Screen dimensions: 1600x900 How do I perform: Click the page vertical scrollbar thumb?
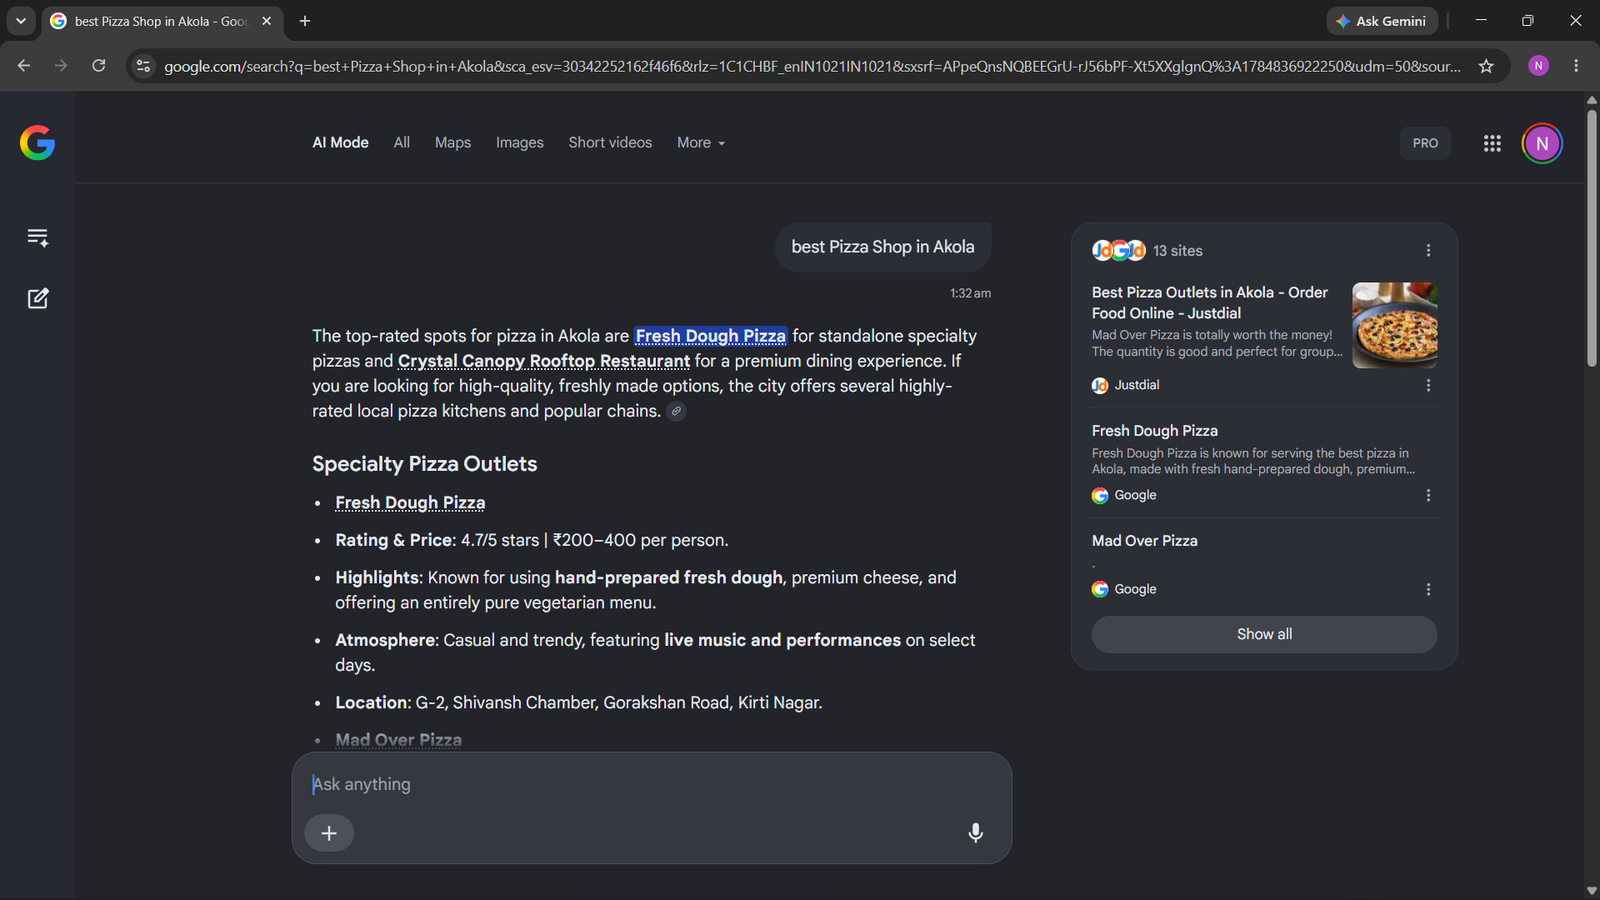coord(1591,237)
